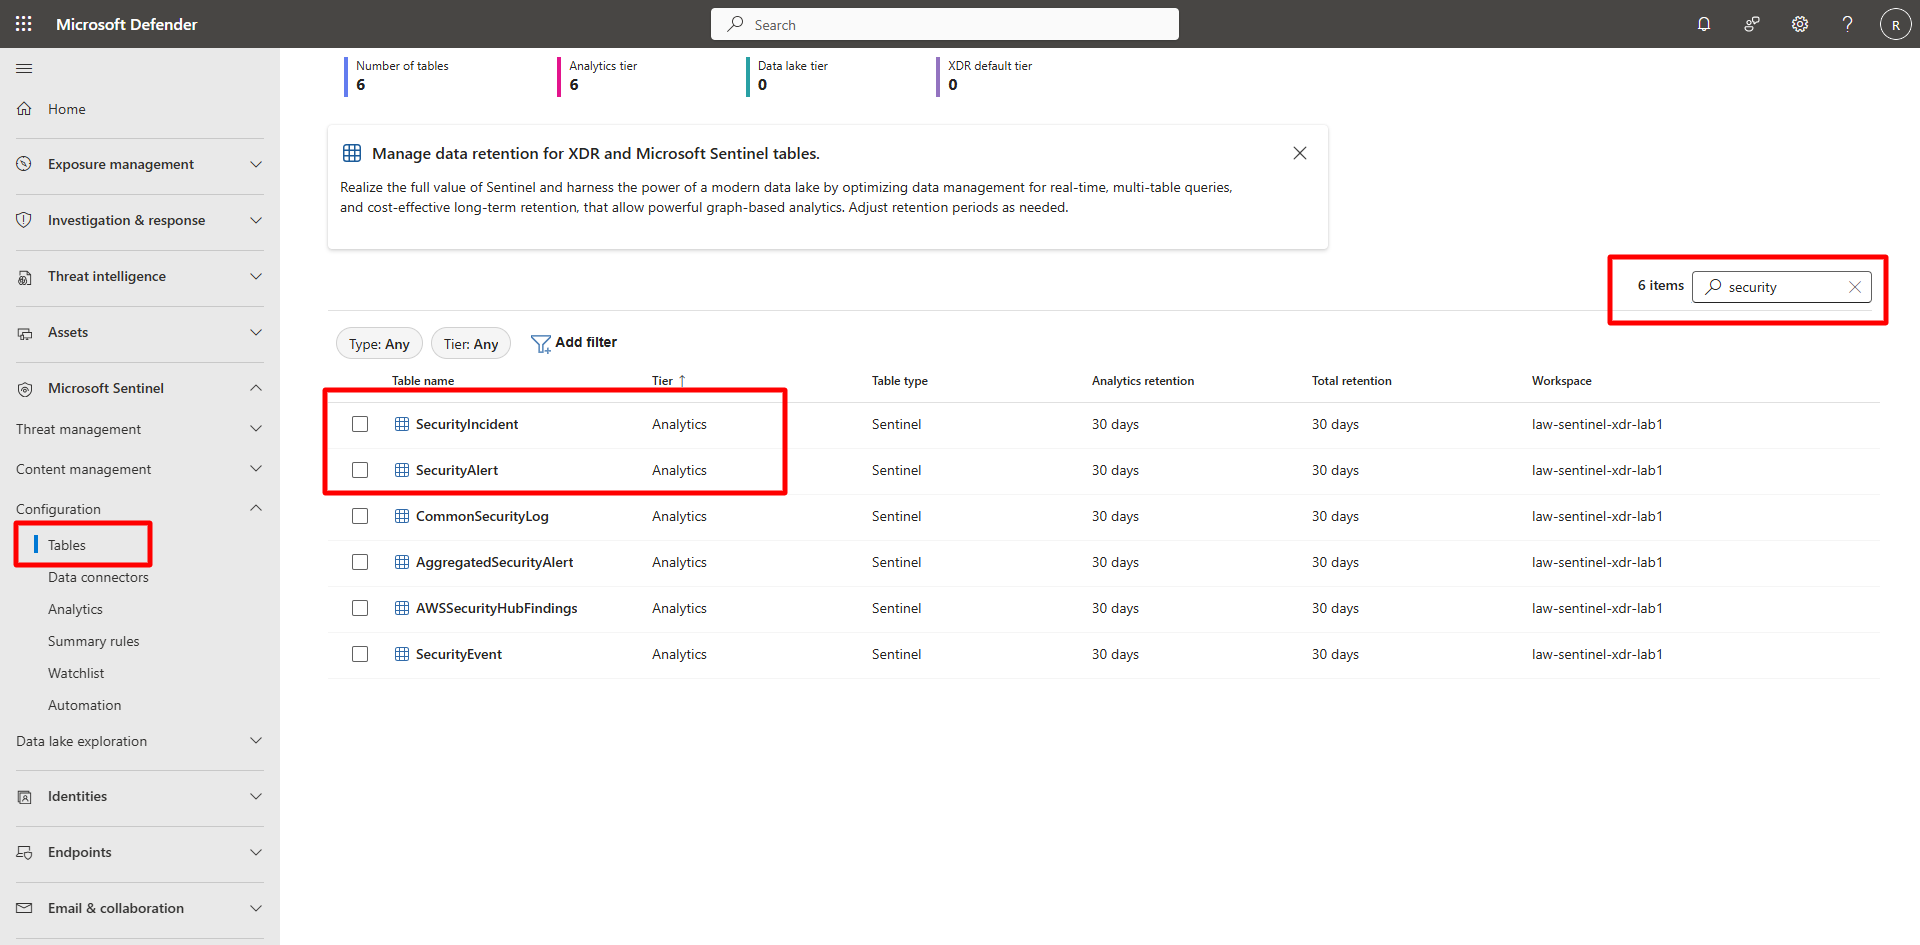
Task: Click the Add filter funnel icon
Action: (541, 344)
